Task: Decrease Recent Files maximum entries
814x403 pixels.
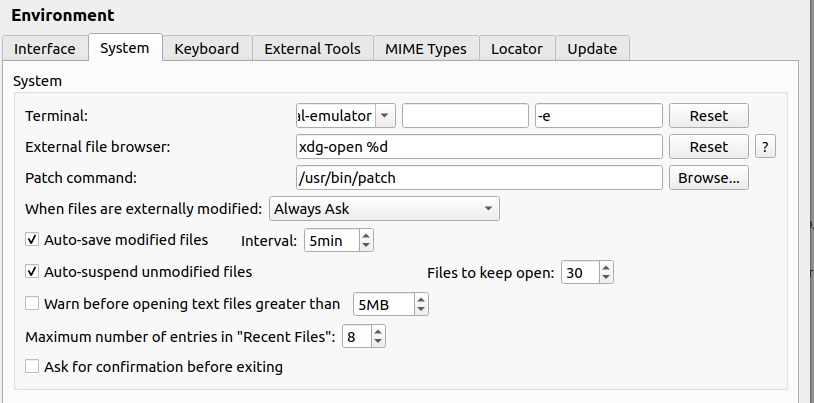Action: point(379,341)
